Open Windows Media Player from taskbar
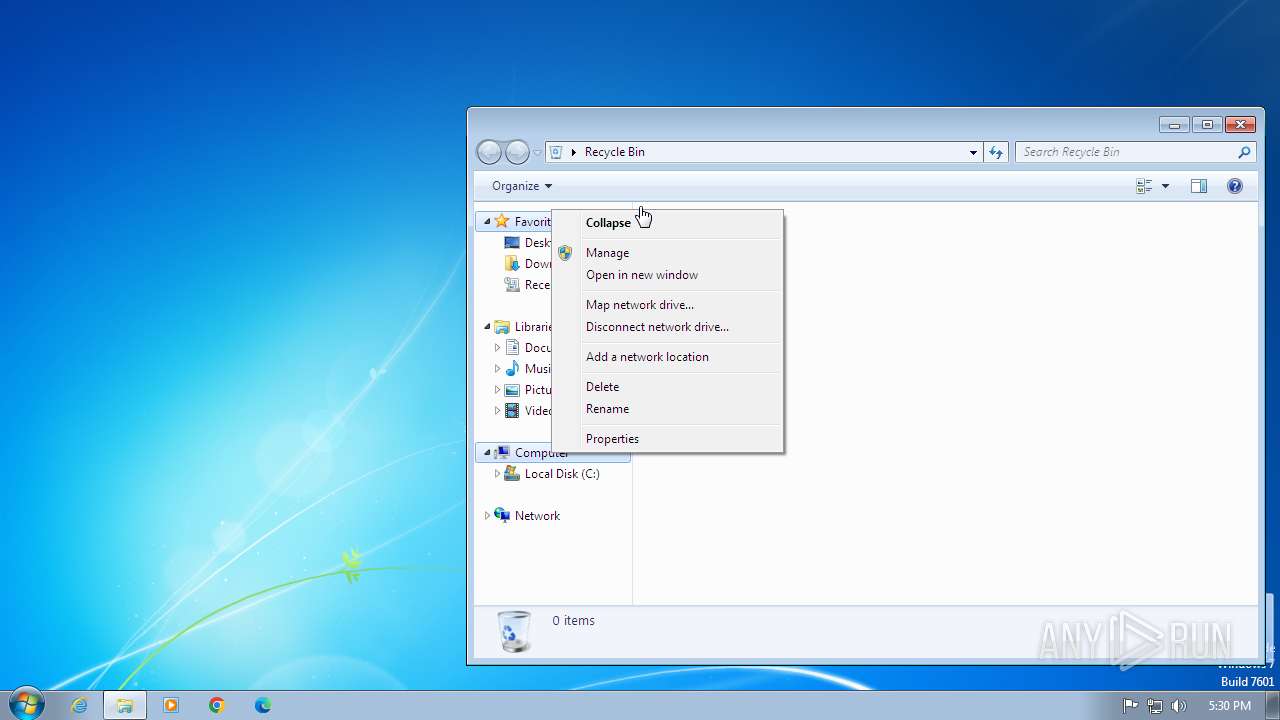The height and width of the screenshot is (720, 1280). tap(171, 705)
